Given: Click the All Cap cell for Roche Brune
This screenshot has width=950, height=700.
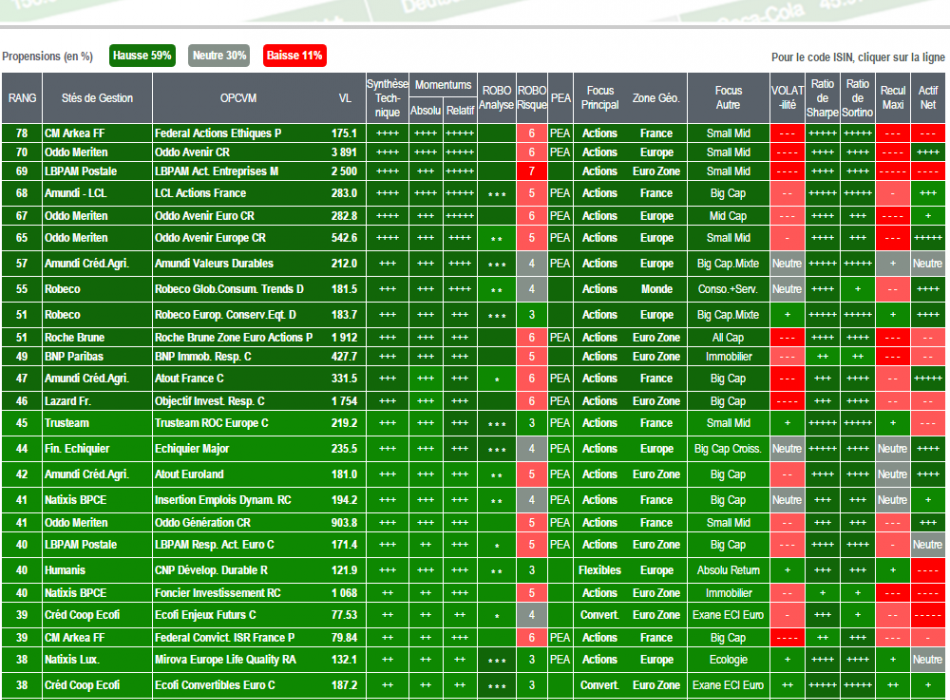Looking at the screenshot, I should (728, 338).
